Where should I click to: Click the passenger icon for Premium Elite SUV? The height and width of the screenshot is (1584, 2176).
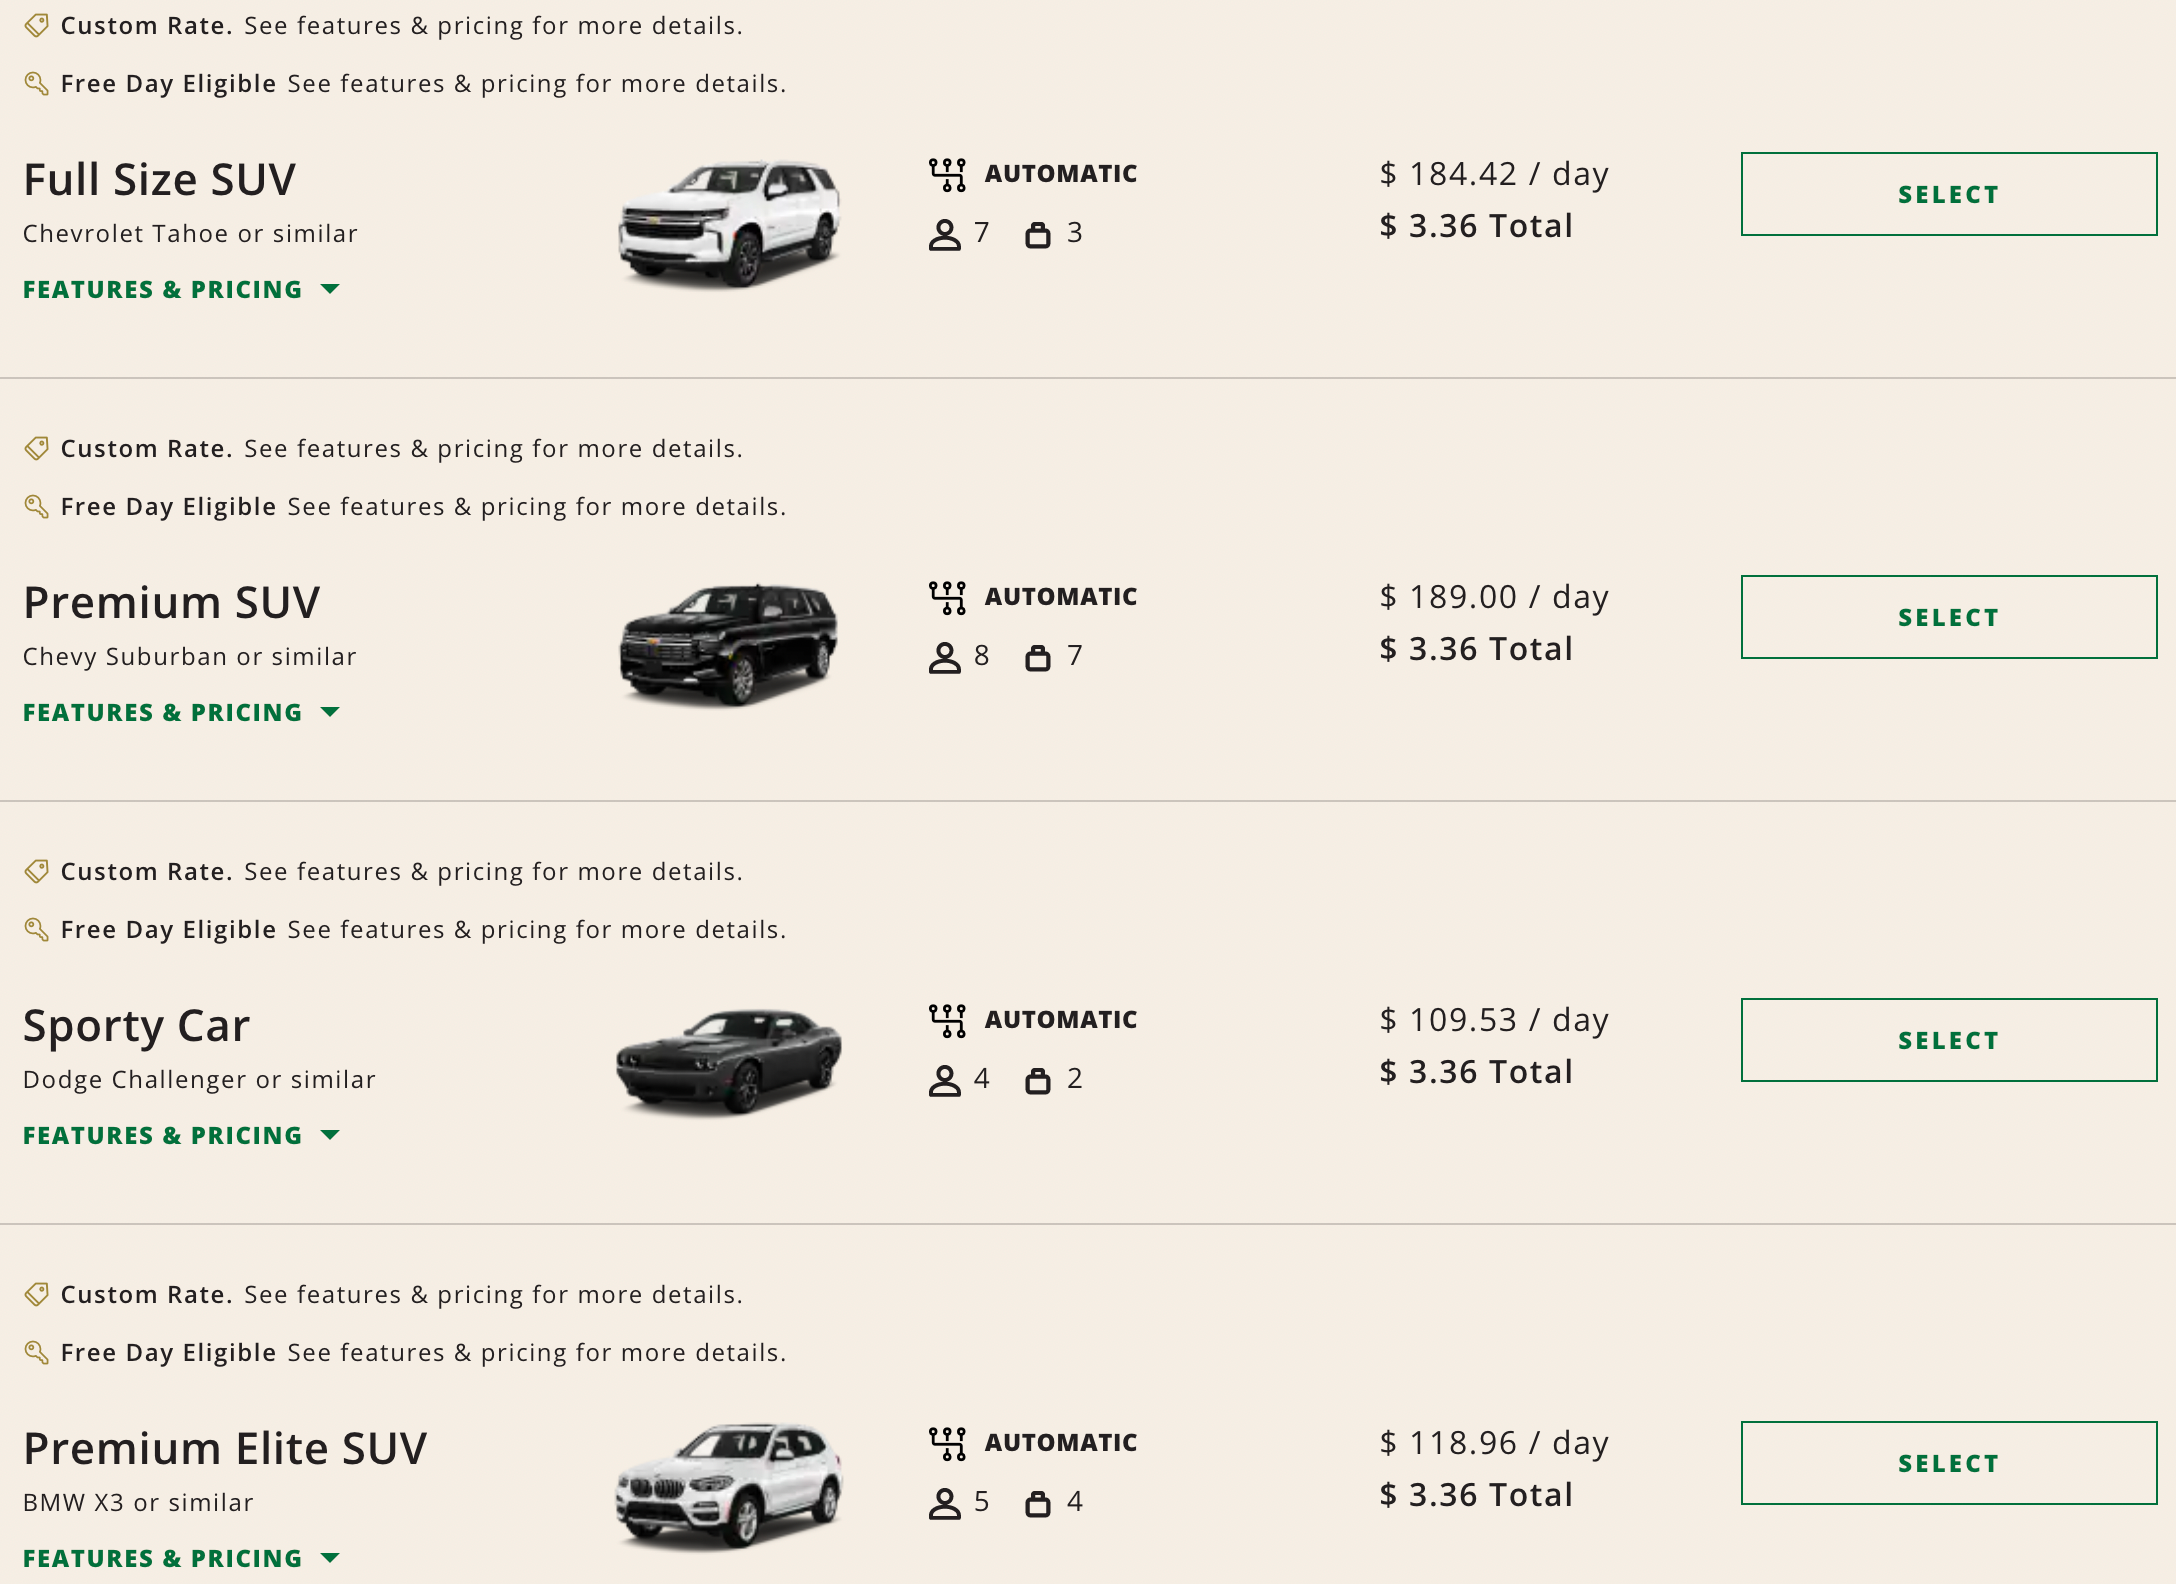[x=944, y=1503]
